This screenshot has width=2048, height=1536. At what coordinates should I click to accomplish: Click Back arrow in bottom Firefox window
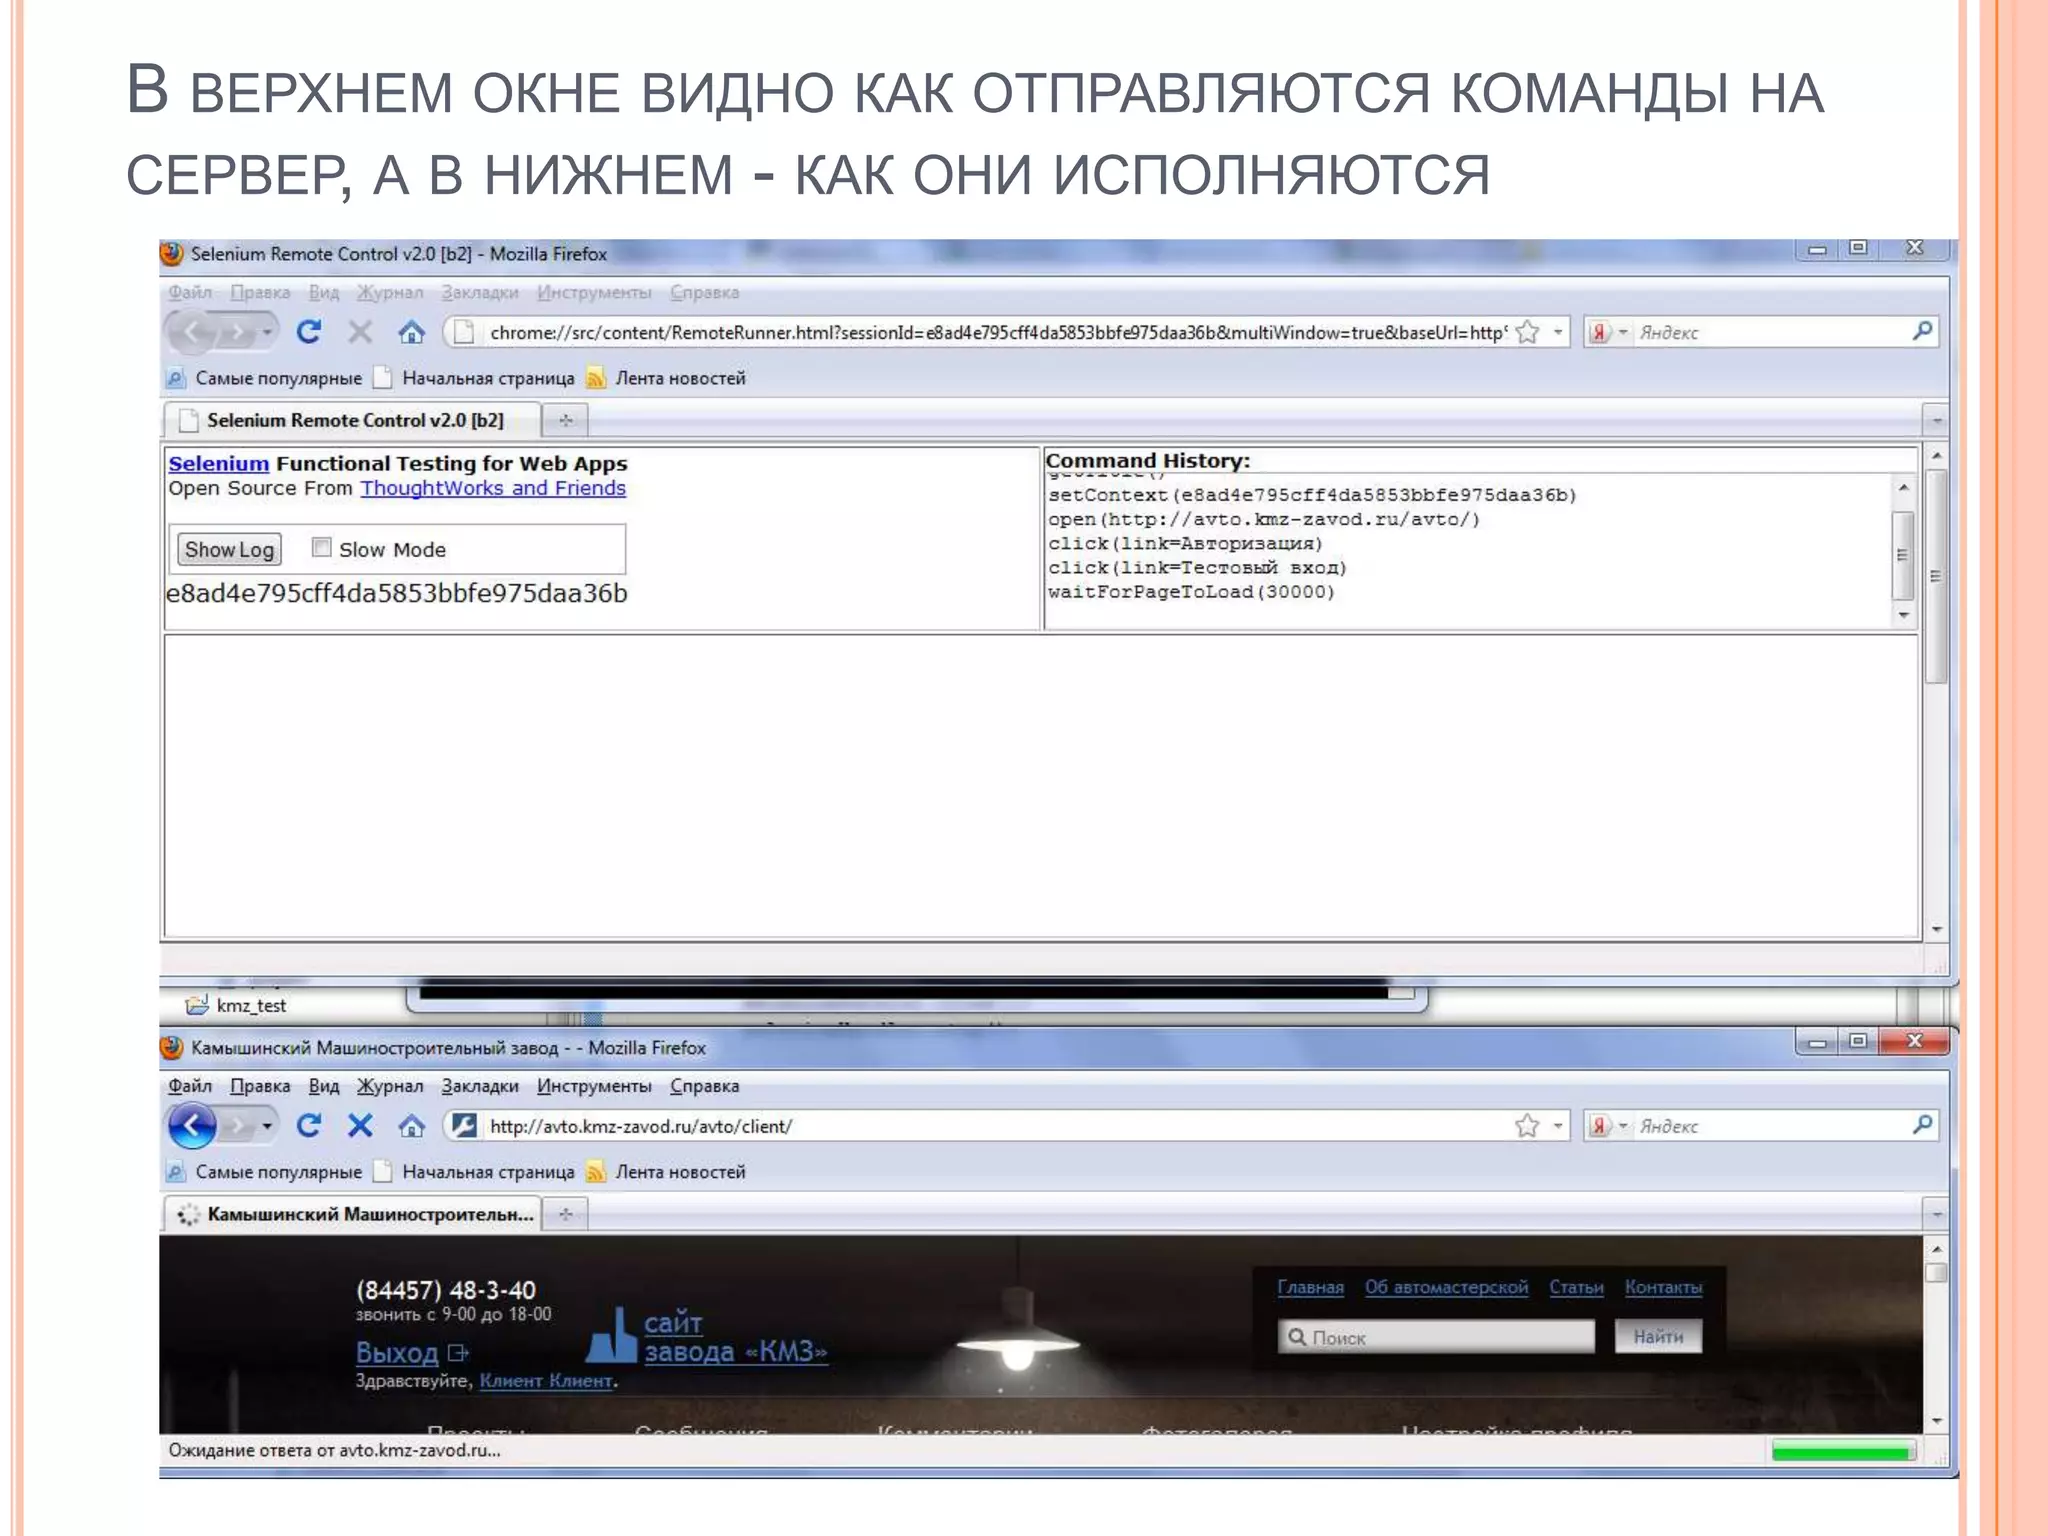pos(192,1126)
